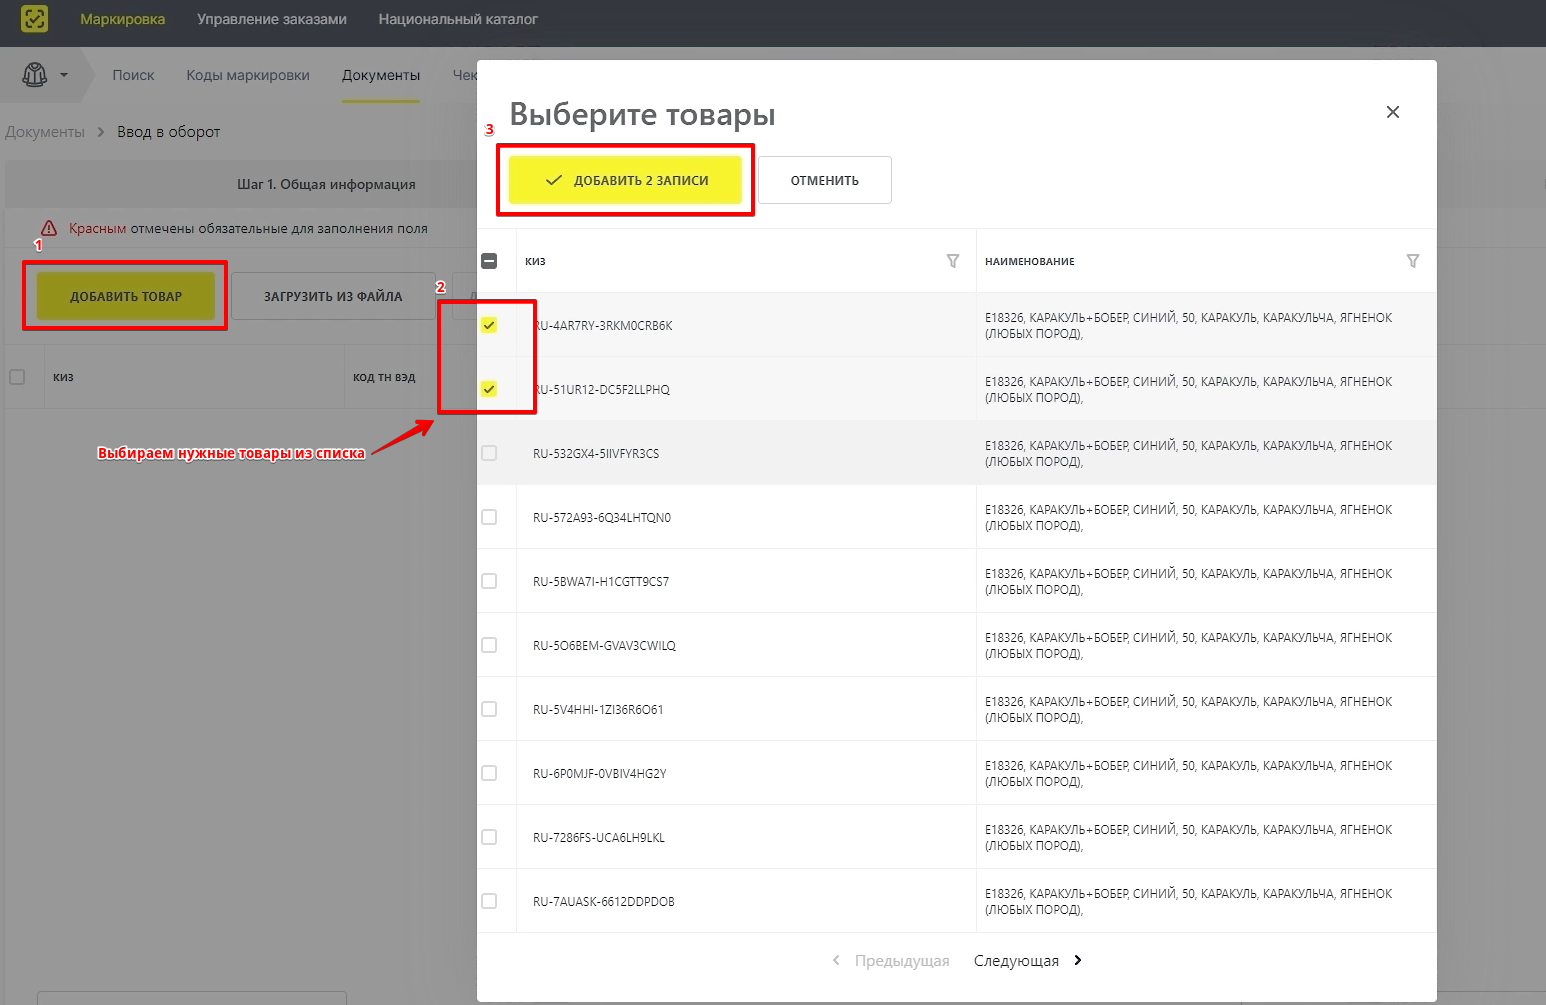1546x1005 pixels.
Task: Select Шаг 1. Общая информация step
Action: pyautogui.click(x=326, y=184)
